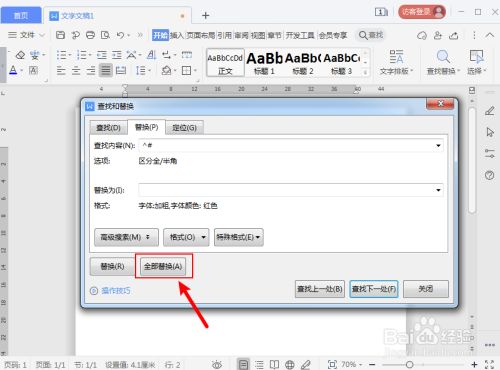Open the 格式(O) dropdown button

pos(186,237)
